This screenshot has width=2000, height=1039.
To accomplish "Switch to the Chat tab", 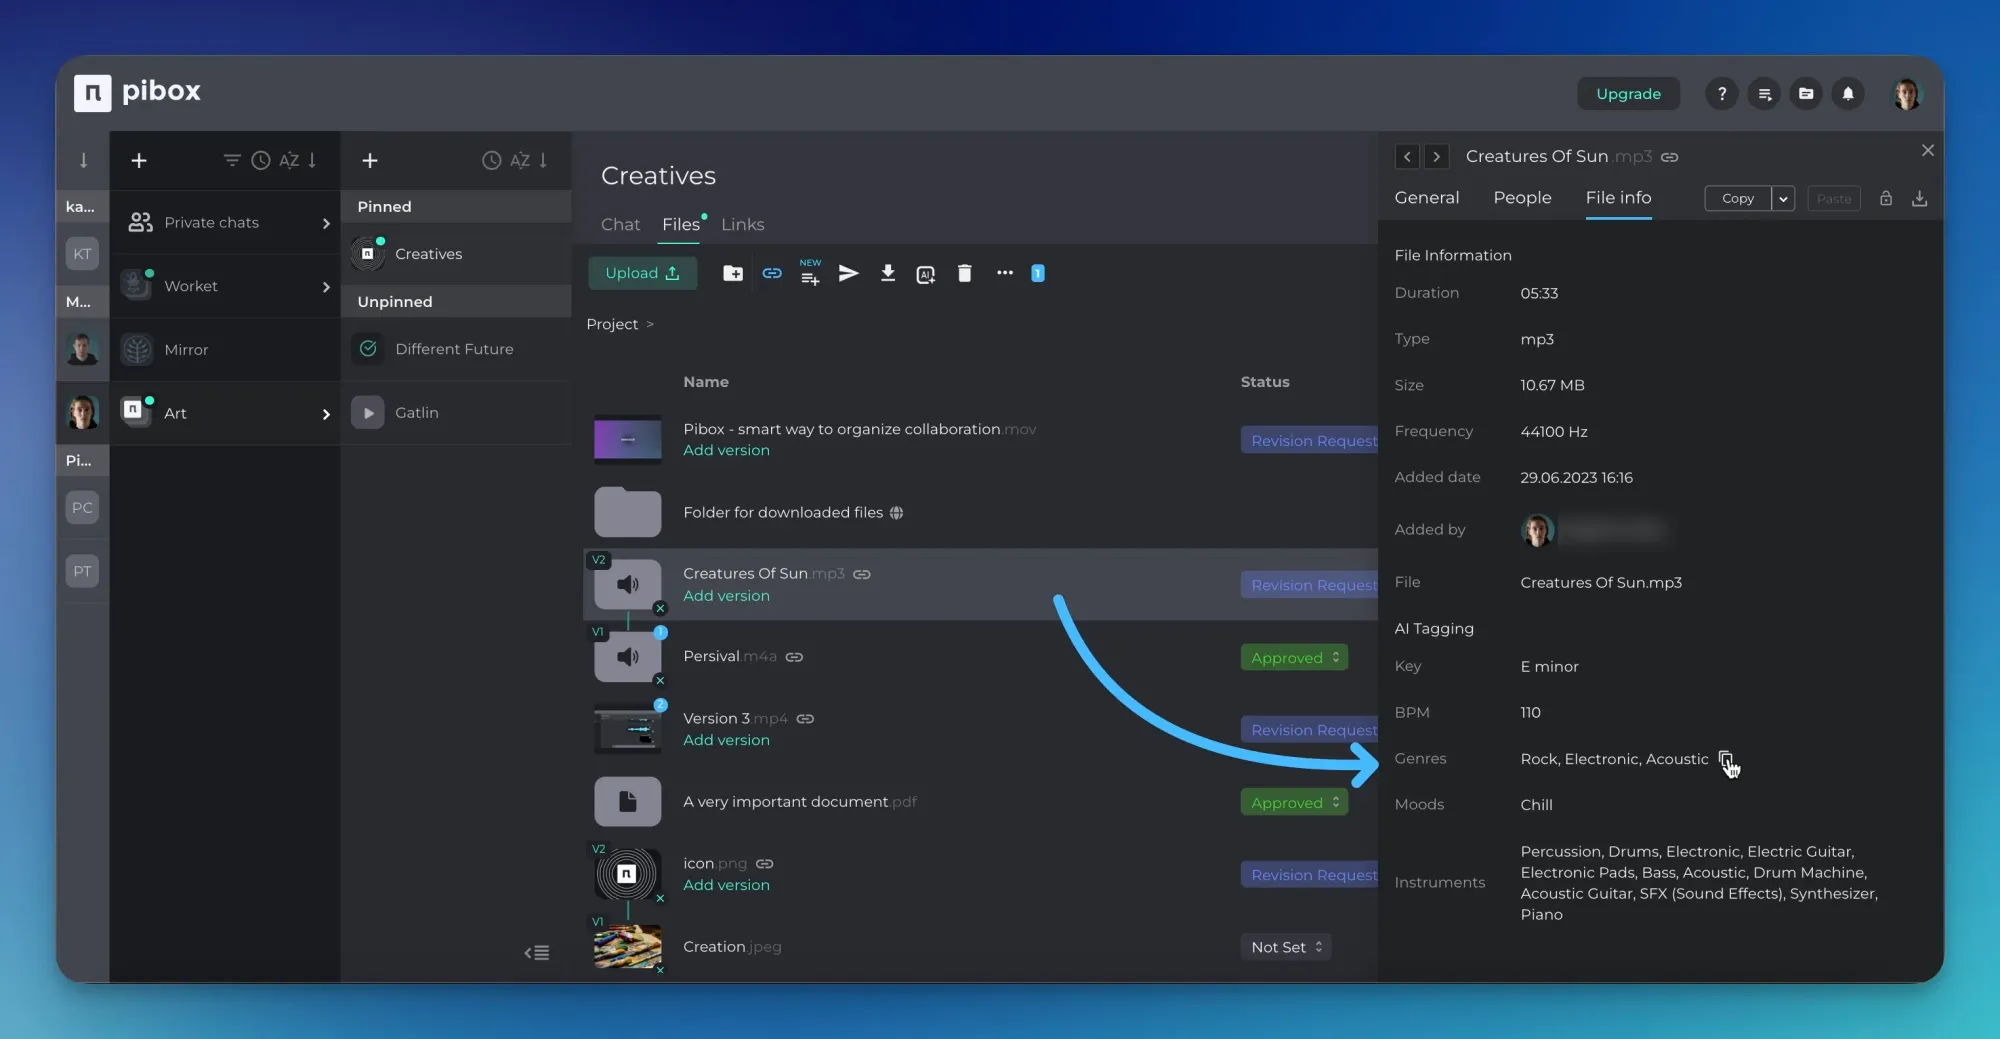I will pos(620,224).
